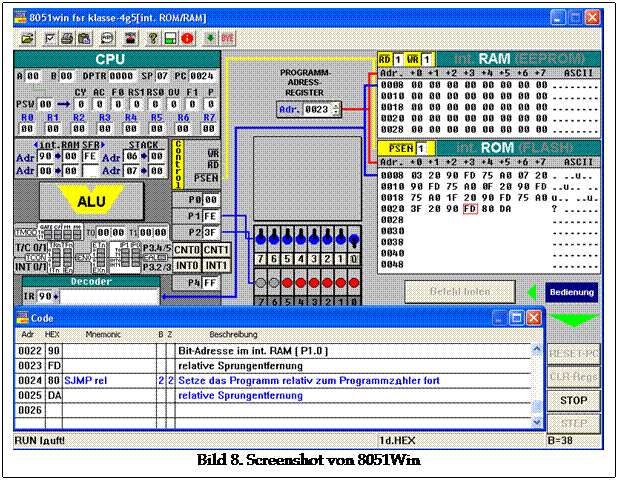This screenshot has width=618, height=480.
Task: Click the yellow ALU block
Action: click(x=91, y=201)
